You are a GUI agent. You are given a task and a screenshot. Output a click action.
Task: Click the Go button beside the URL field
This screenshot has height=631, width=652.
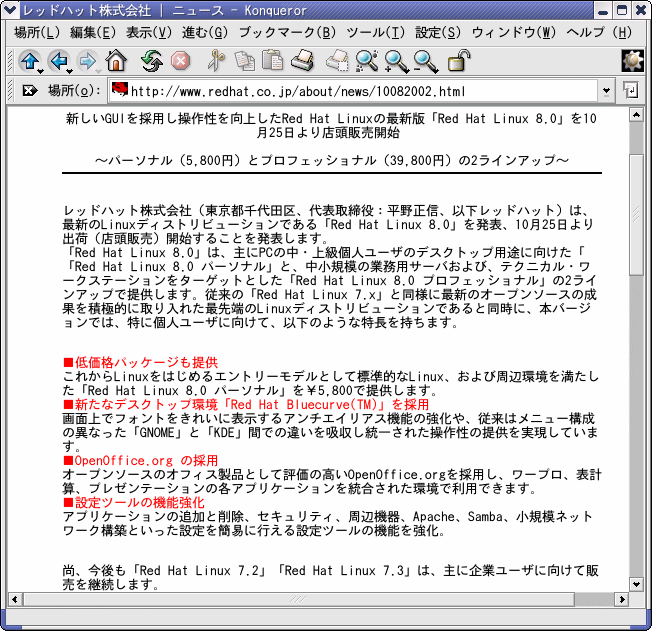pos(631,90)
